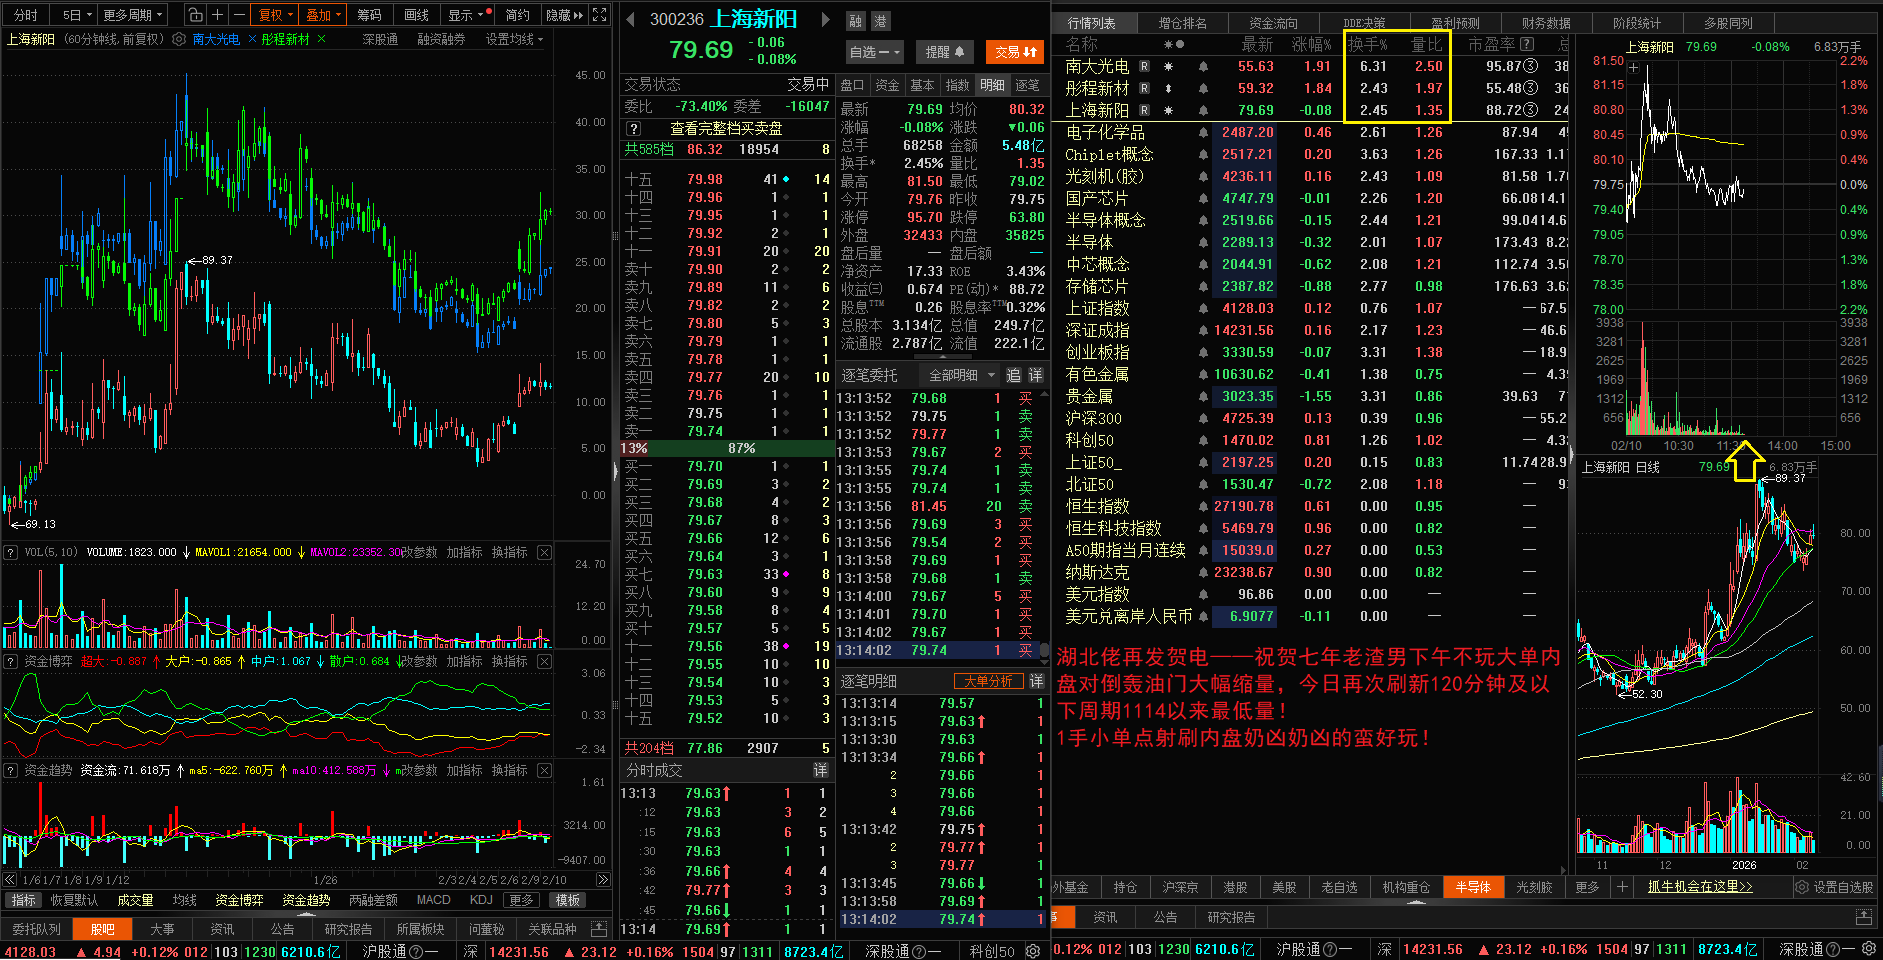Open 模板 template menu
Screen dimensions: 1883x960
568,900
